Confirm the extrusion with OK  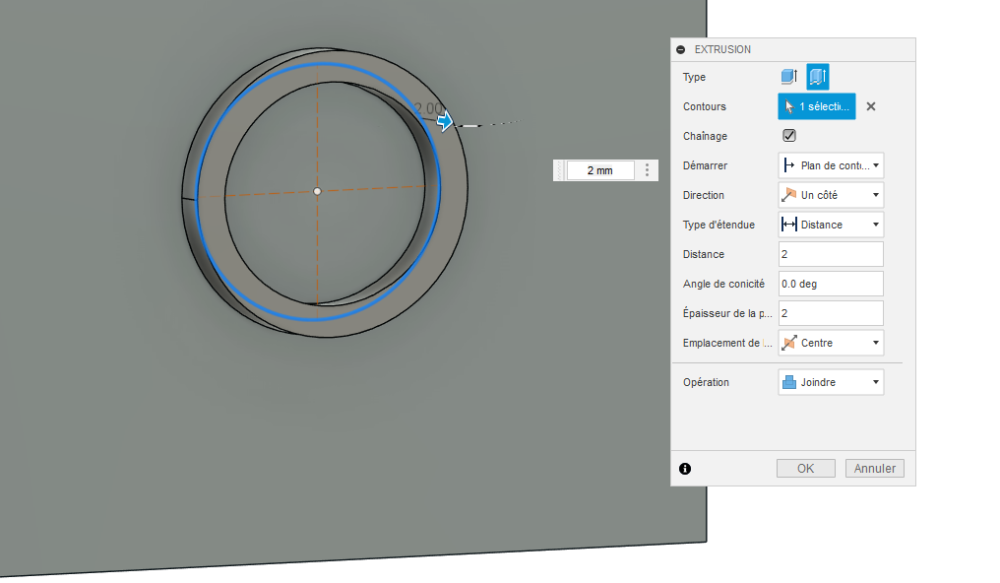click(x=805, y=468)
